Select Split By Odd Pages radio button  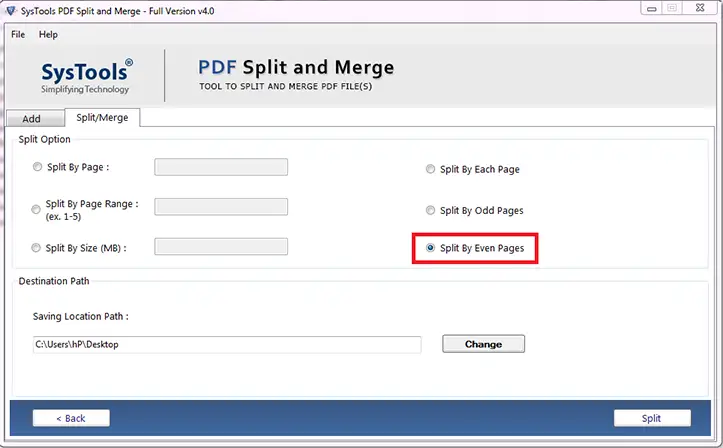[x=430, y=210]
